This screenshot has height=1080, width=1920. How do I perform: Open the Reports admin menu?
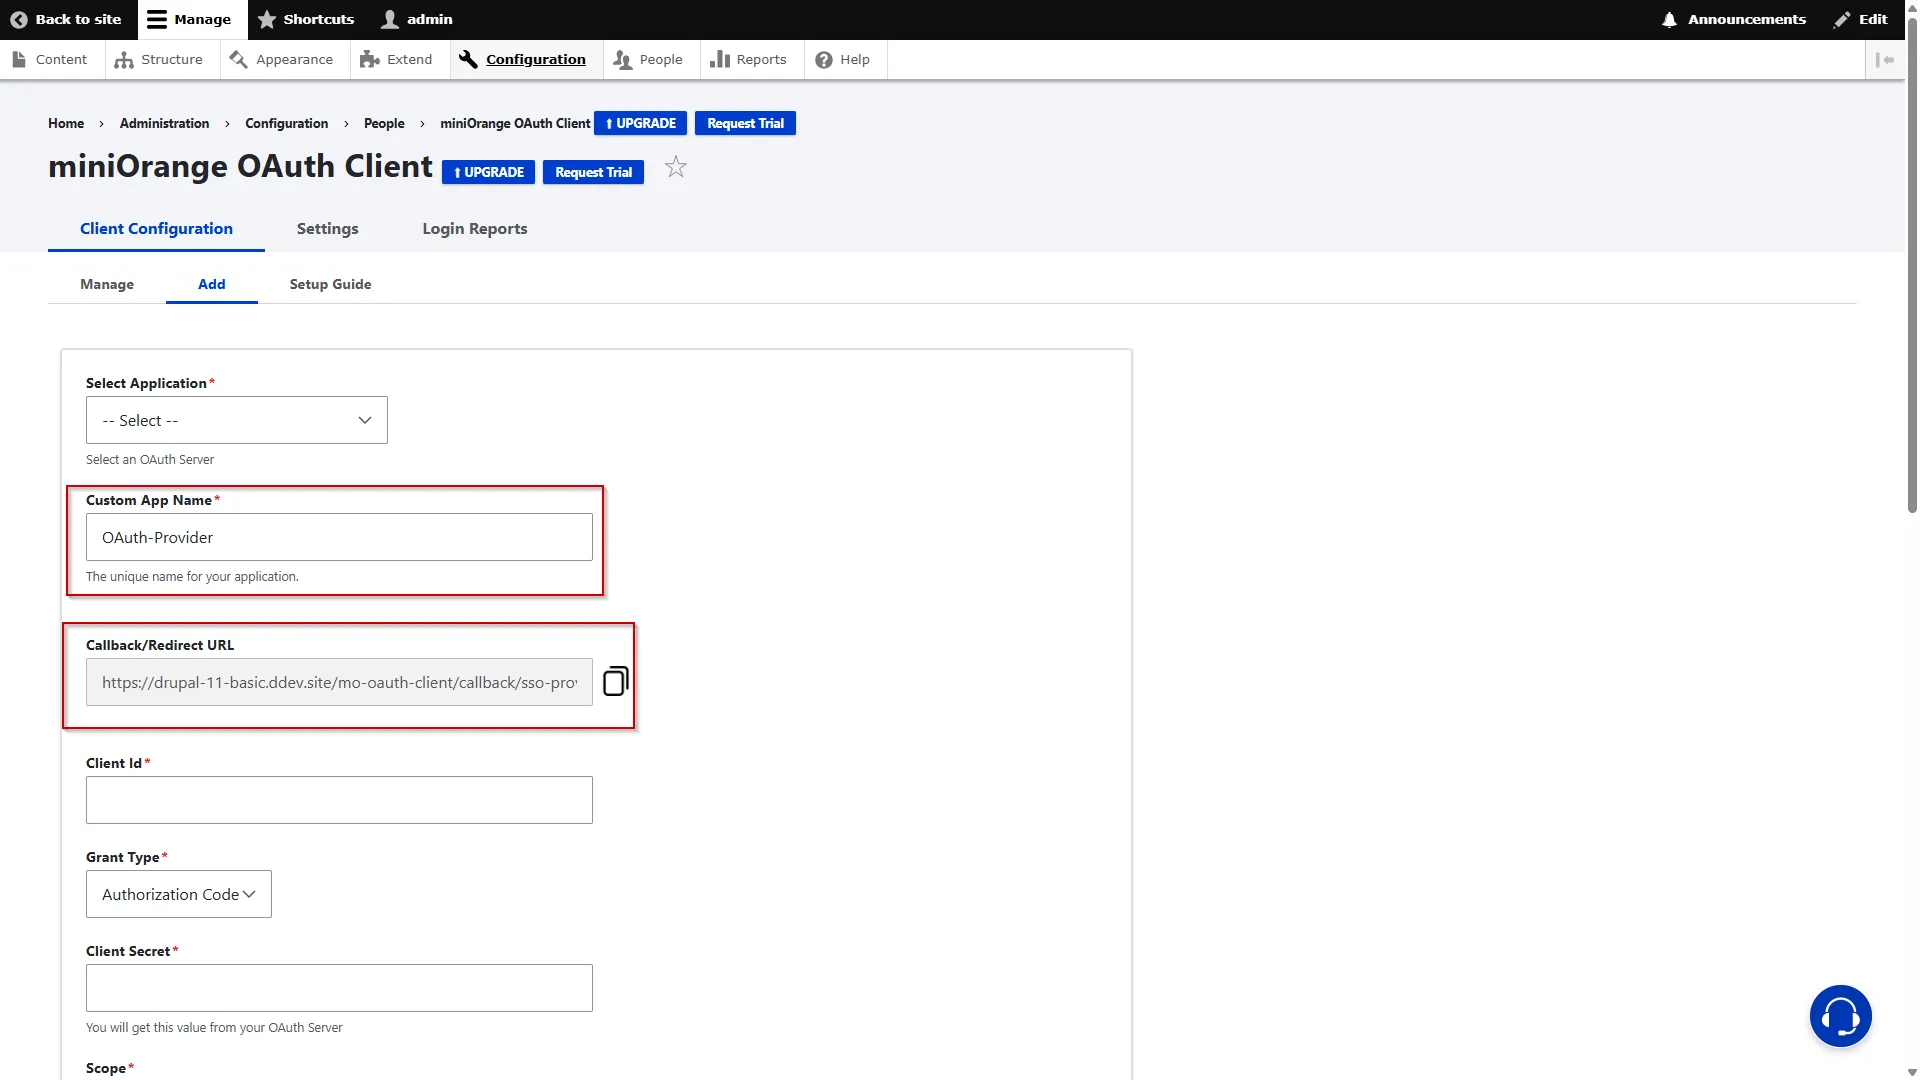tap(748, 59)
